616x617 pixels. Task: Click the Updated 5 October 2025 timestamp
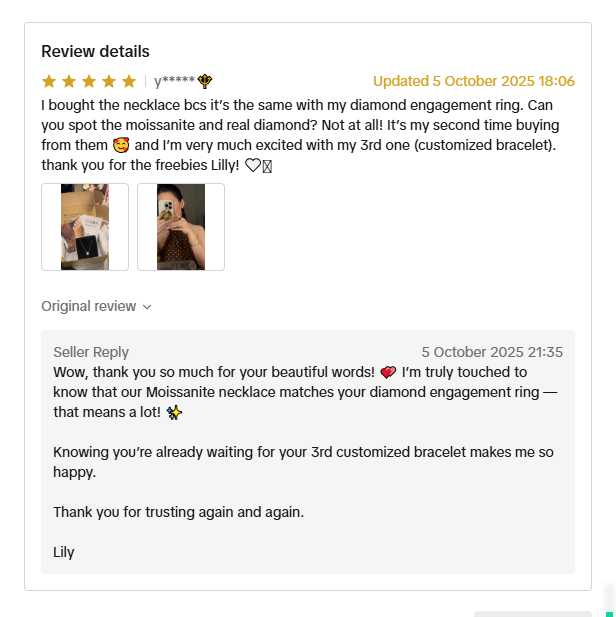[474, 81]
